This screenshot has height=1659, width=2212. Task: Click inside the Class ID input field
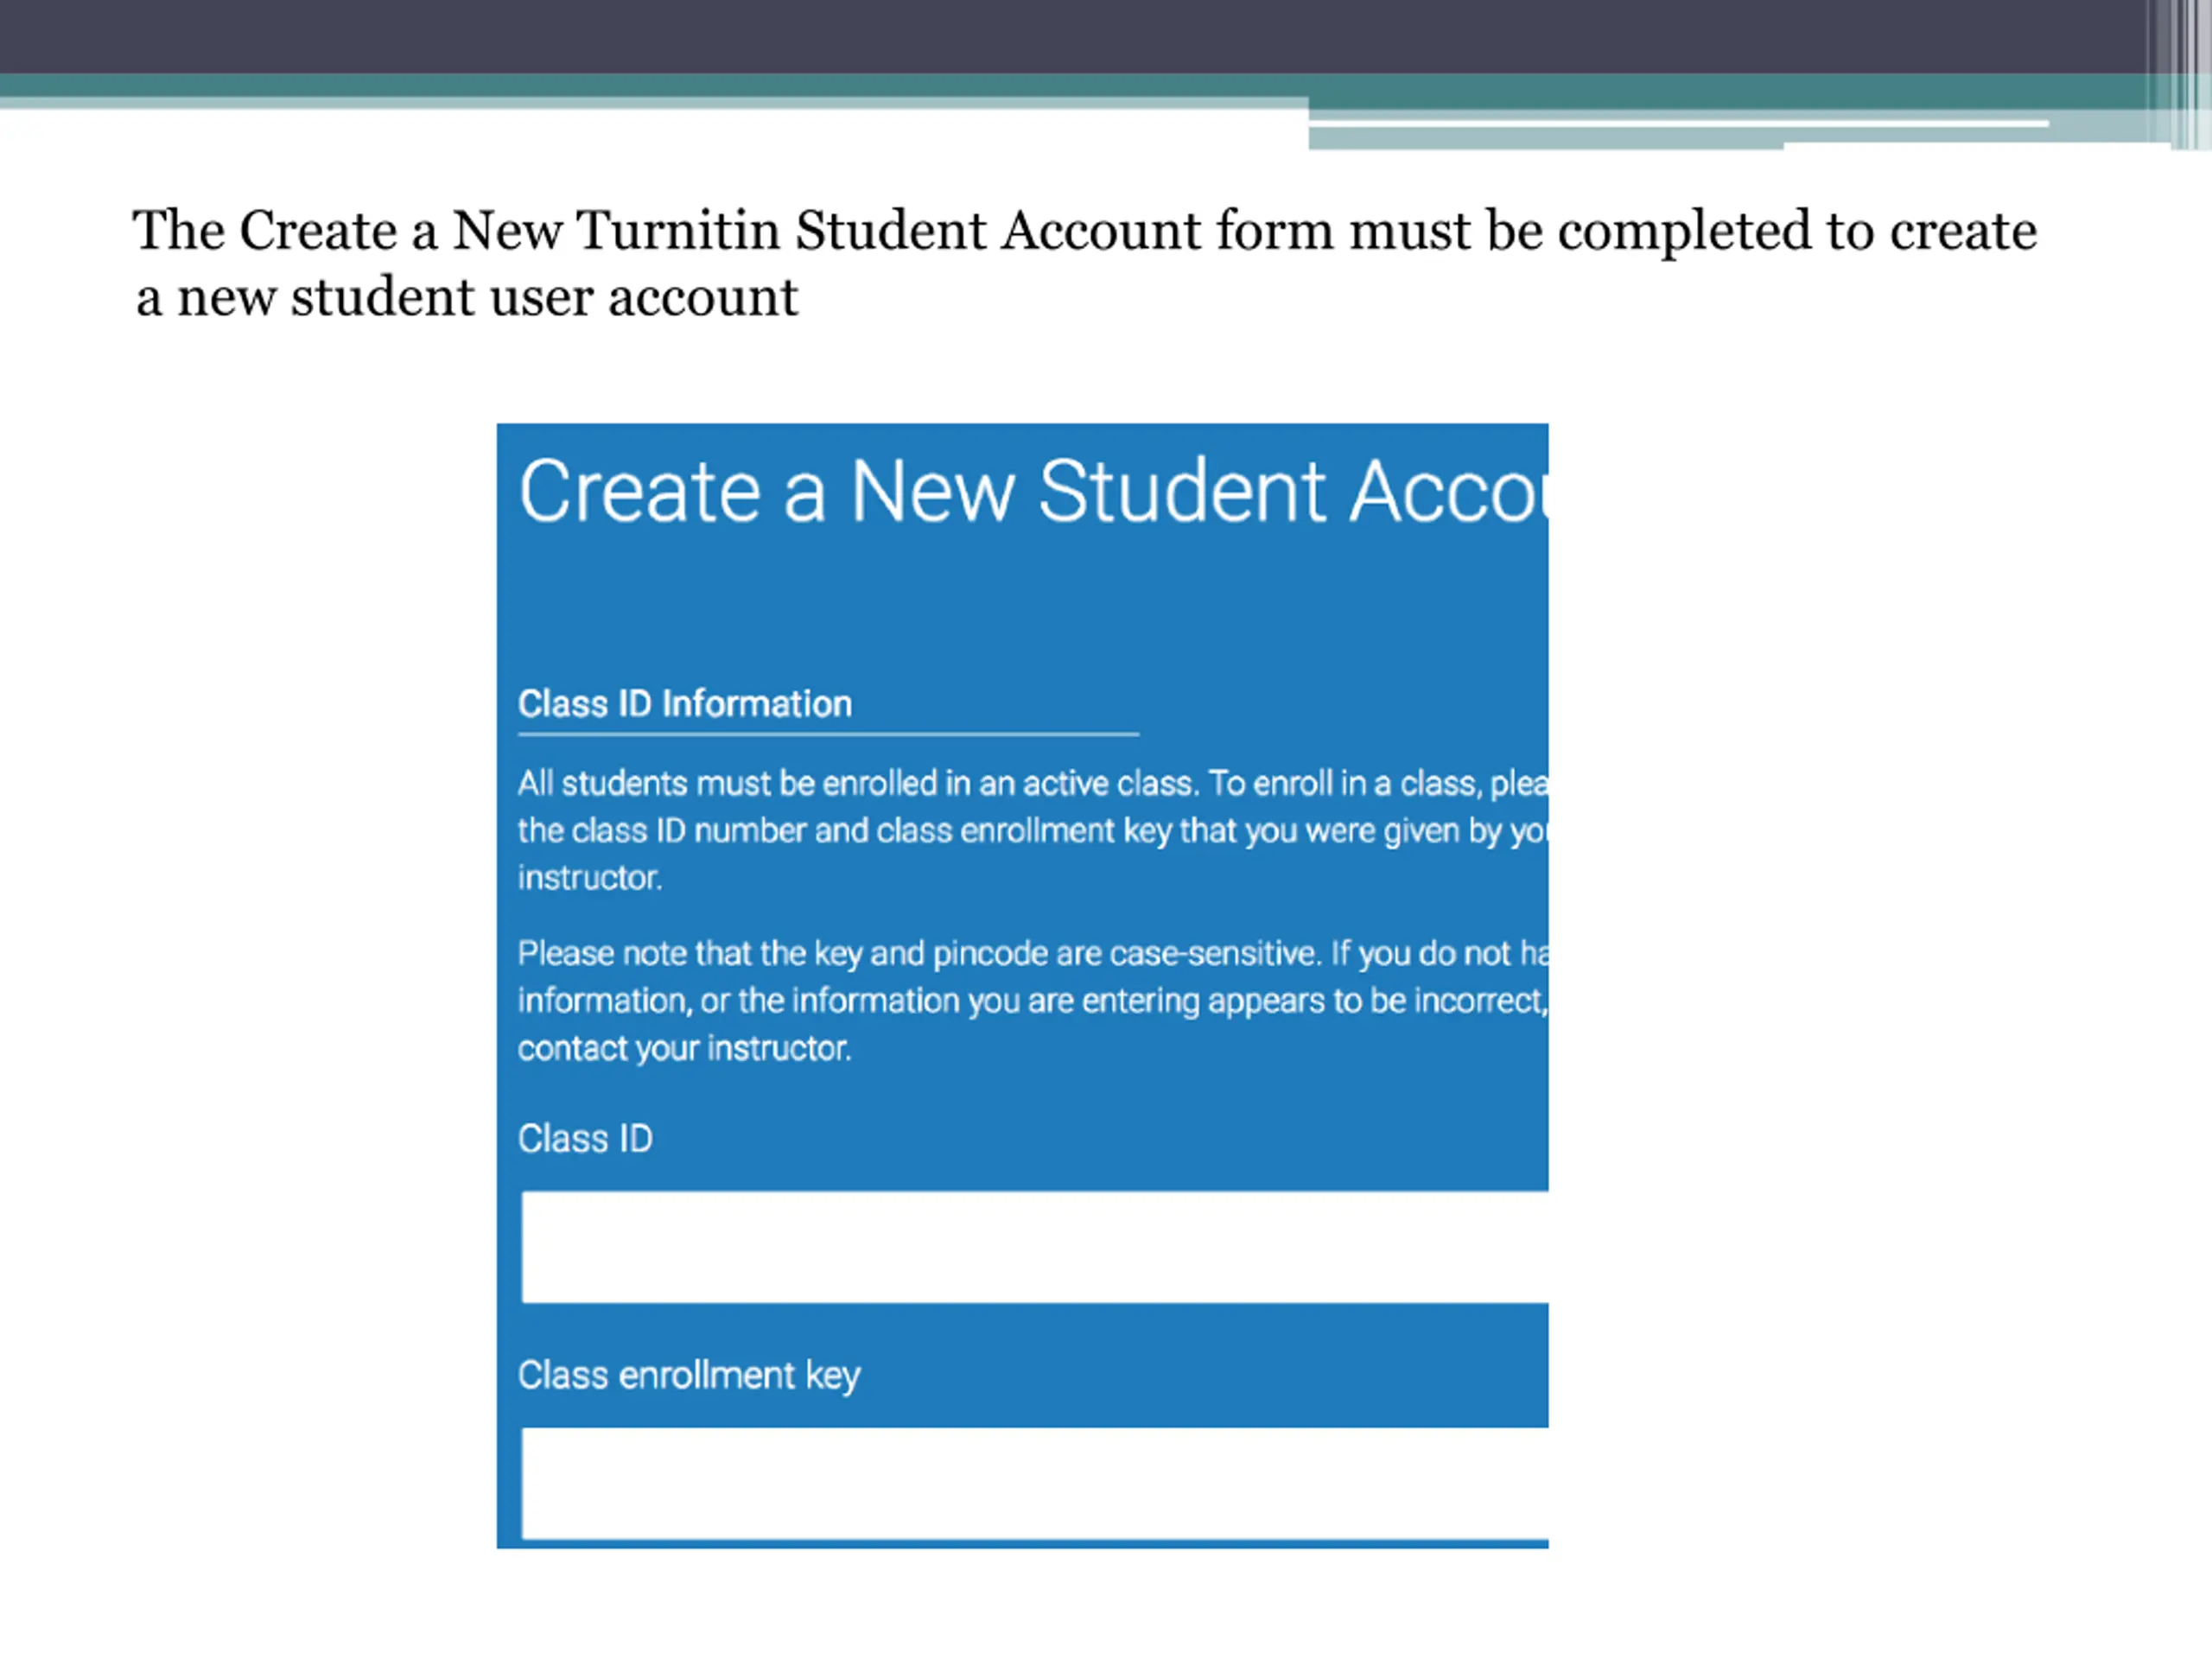[x=1034, y=1247]
